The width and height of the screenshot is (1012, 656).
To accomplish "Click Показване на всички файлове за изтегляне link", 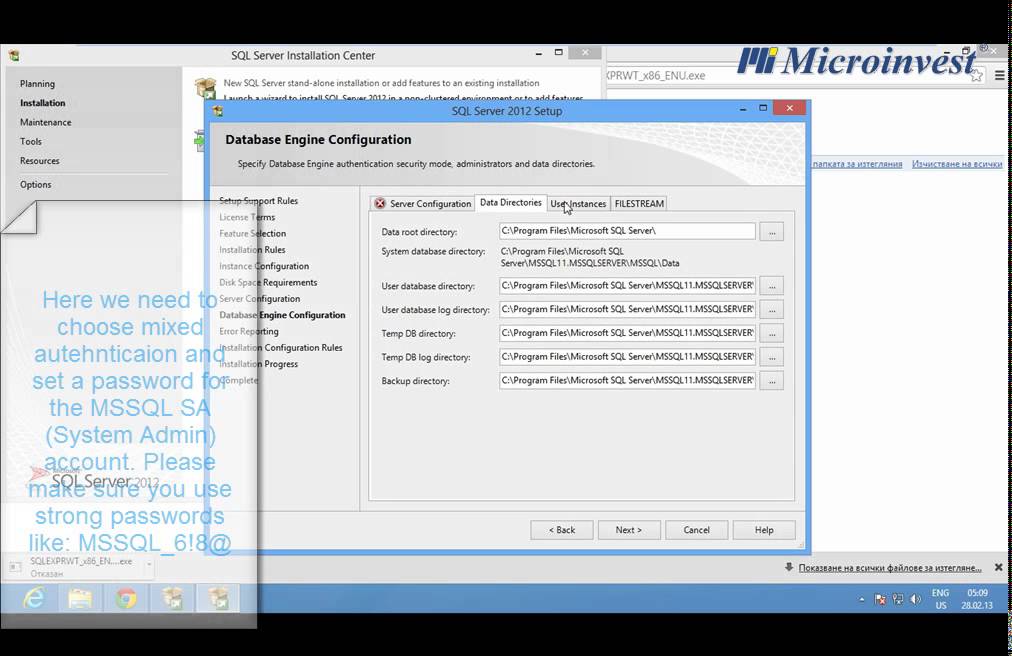I will [x=890, y=568].
